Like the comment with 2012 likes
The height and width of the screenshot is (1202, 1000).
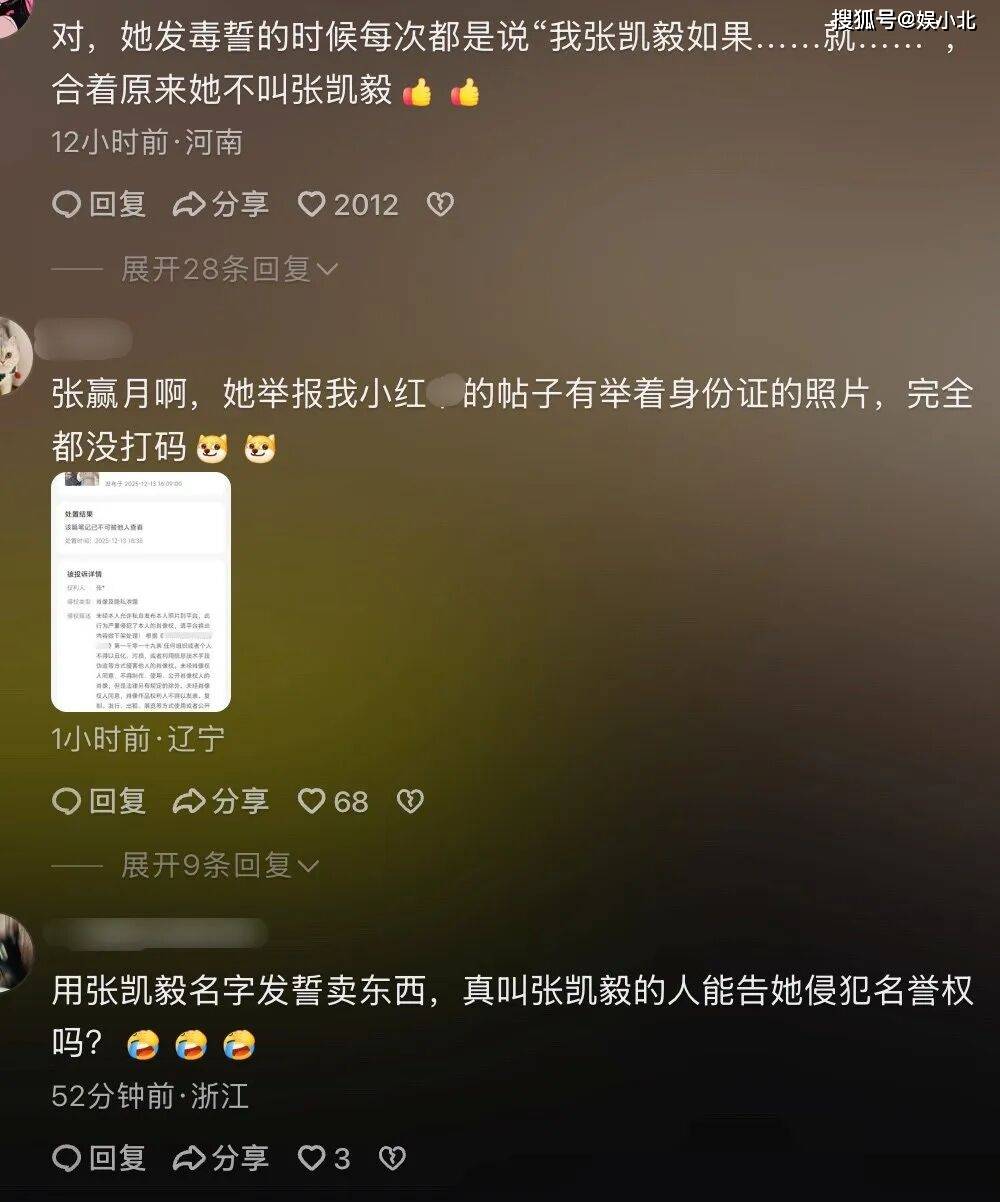click(348, 204)
